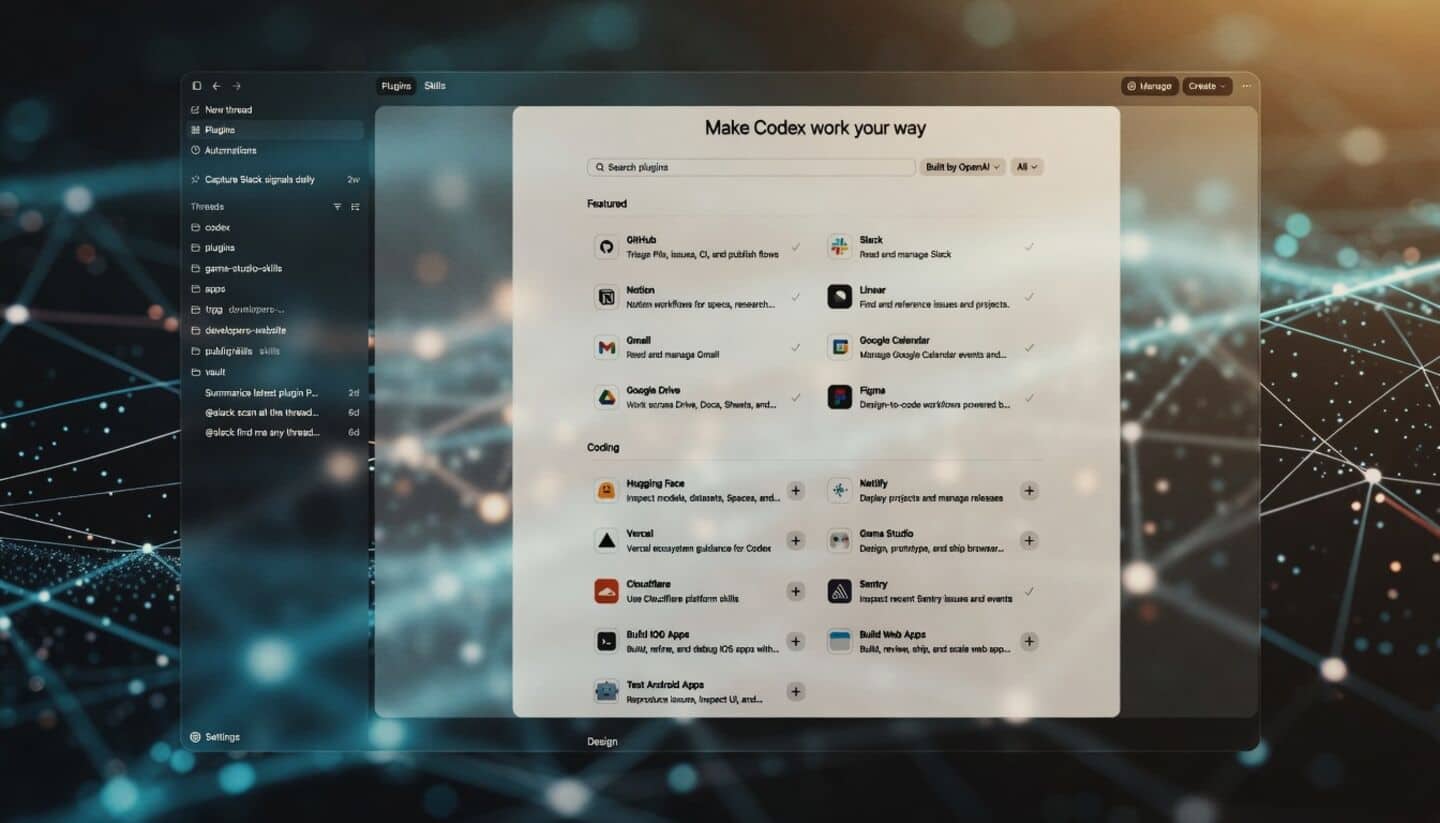
Task: Open the All filter dropdown
Action: [1027, 167]
